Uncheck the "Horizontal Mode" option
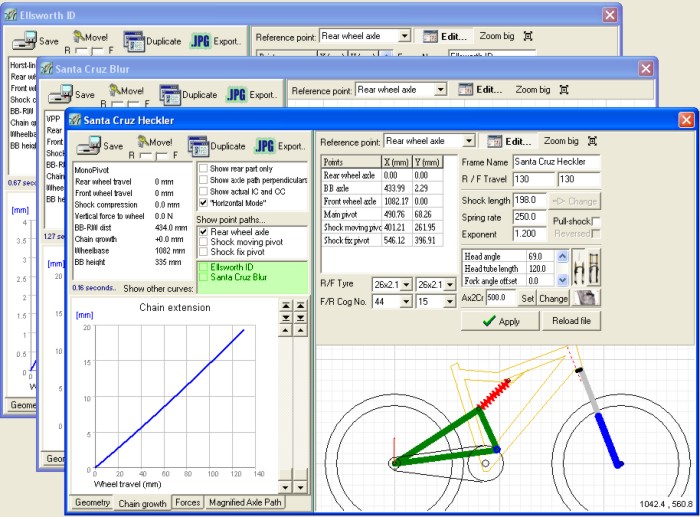 204,204
